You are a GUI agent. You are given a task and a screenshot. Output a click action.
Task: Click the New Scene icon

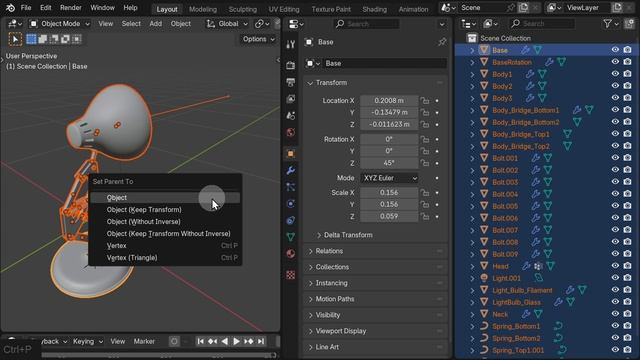523,8
